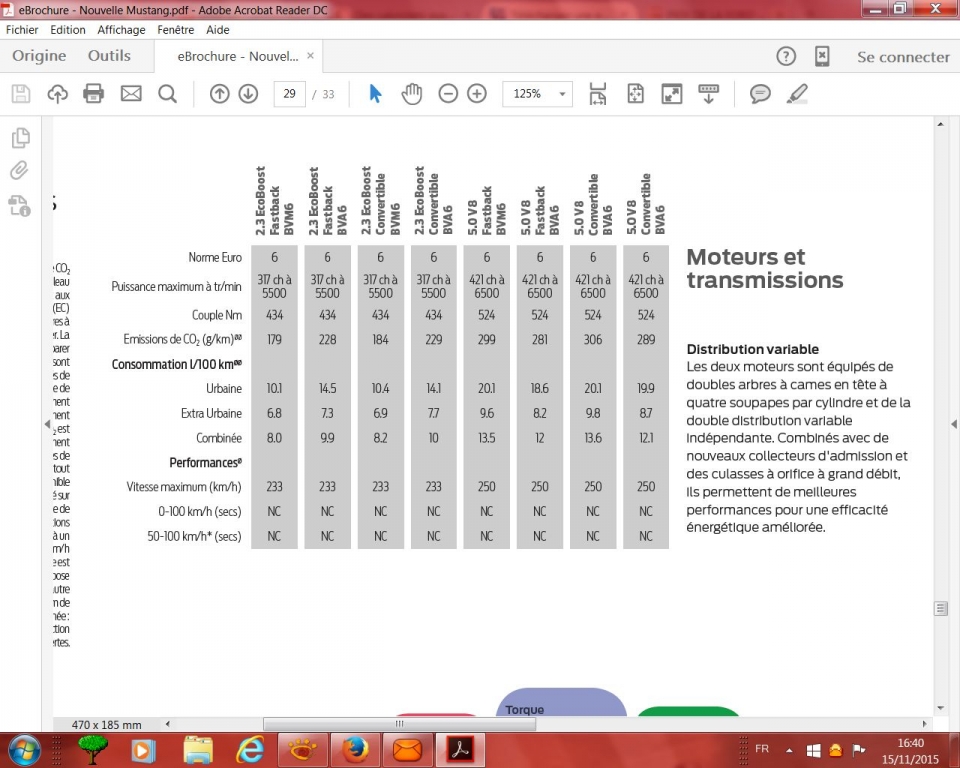The width and height of the screenshot is (960, 768).
Task: Add a comment bubble icon
Action: 760,94
